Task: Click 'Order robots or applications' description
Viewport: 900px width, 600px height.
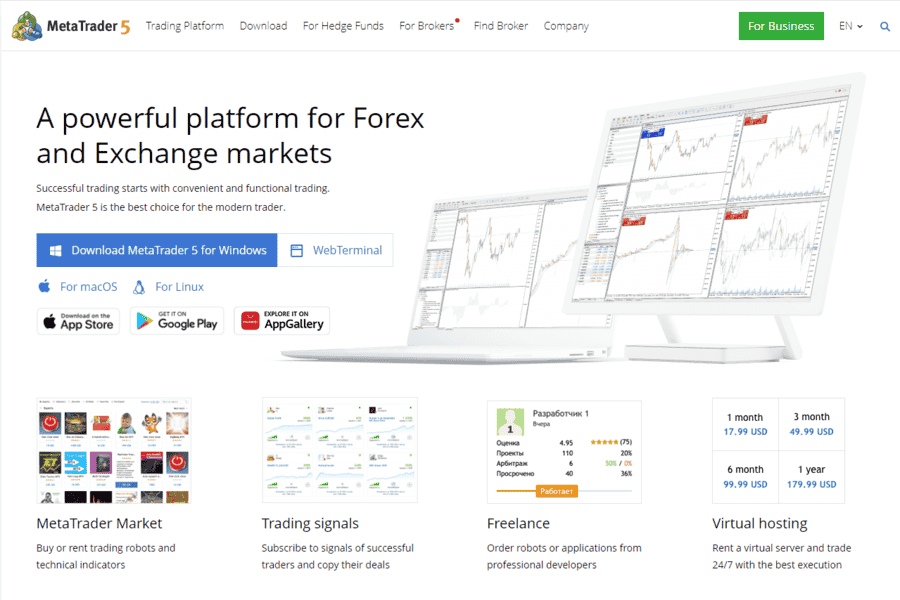Action: tap(564, 556)
